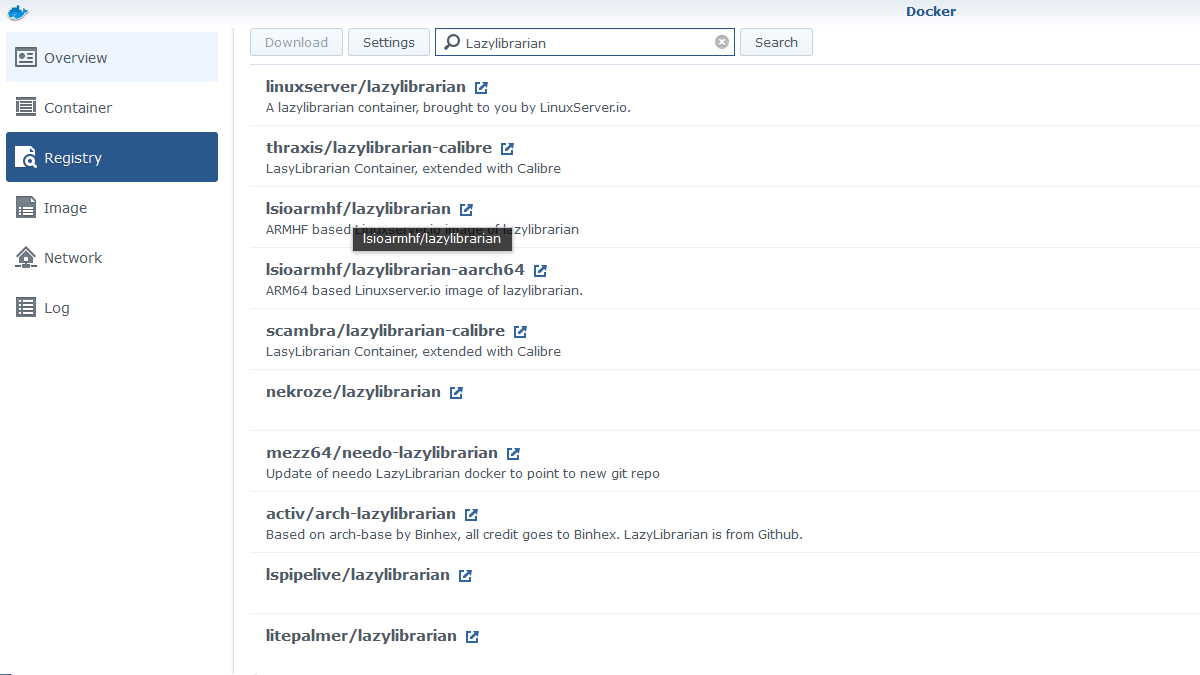Open lspipelive/lazylibrarian external link icon
Screen dimensions: 1200x675
click(465, 576)
